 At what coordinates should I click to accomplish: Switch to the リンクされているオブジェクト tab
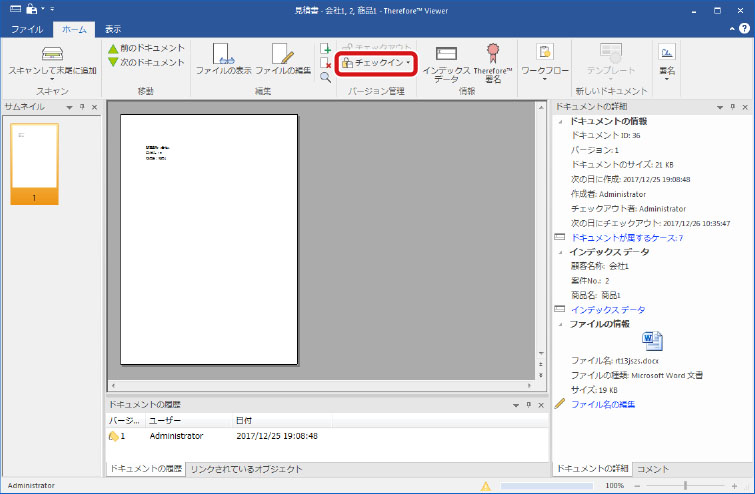point(246,469)
